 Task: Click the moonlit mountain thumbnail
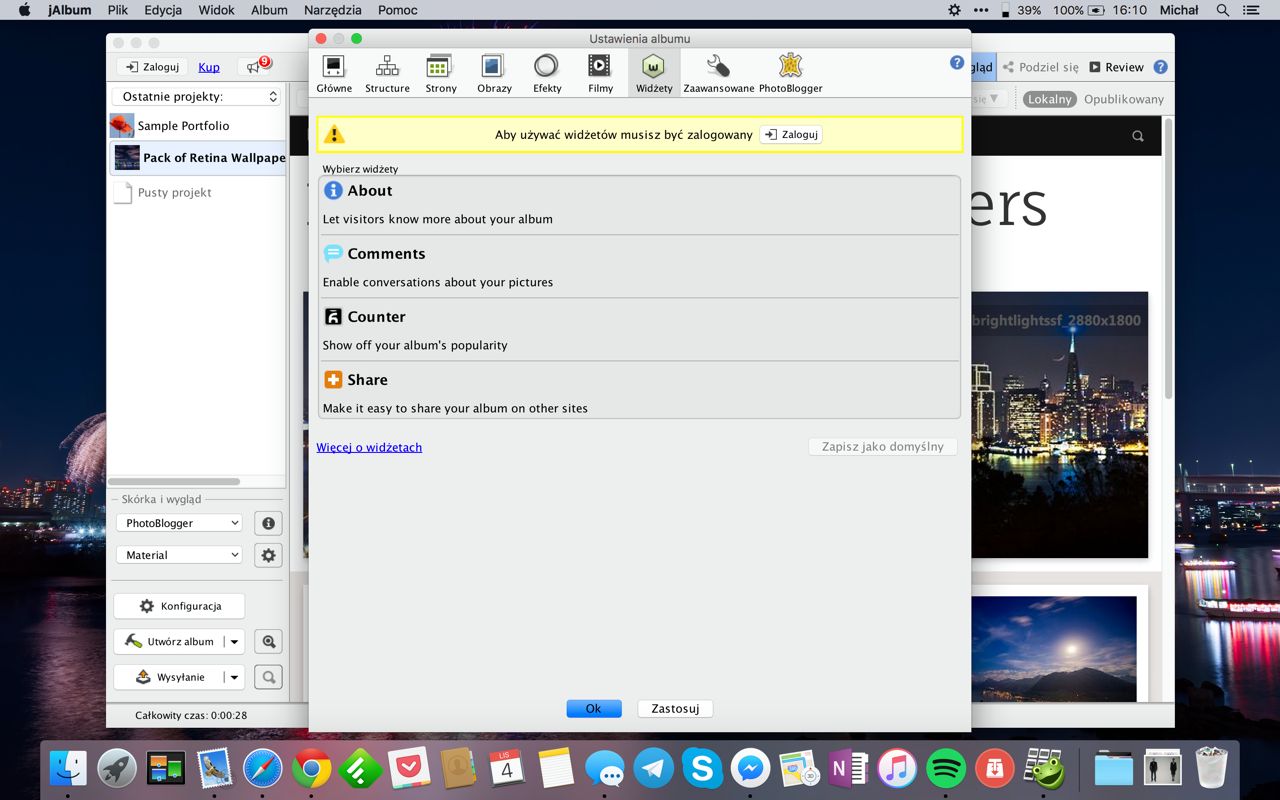(x=1054, y=648)
